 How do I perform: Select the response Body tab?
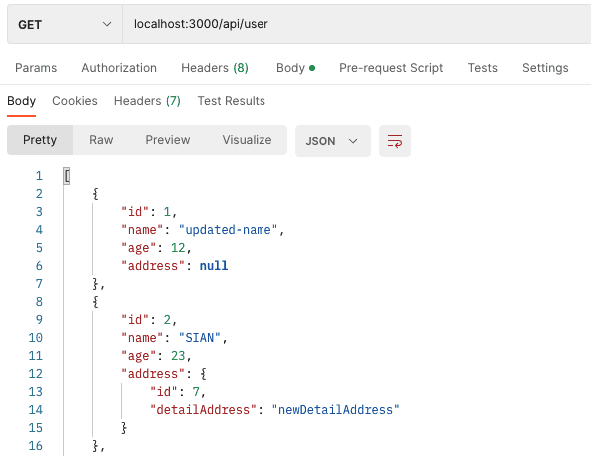point(21,101)
